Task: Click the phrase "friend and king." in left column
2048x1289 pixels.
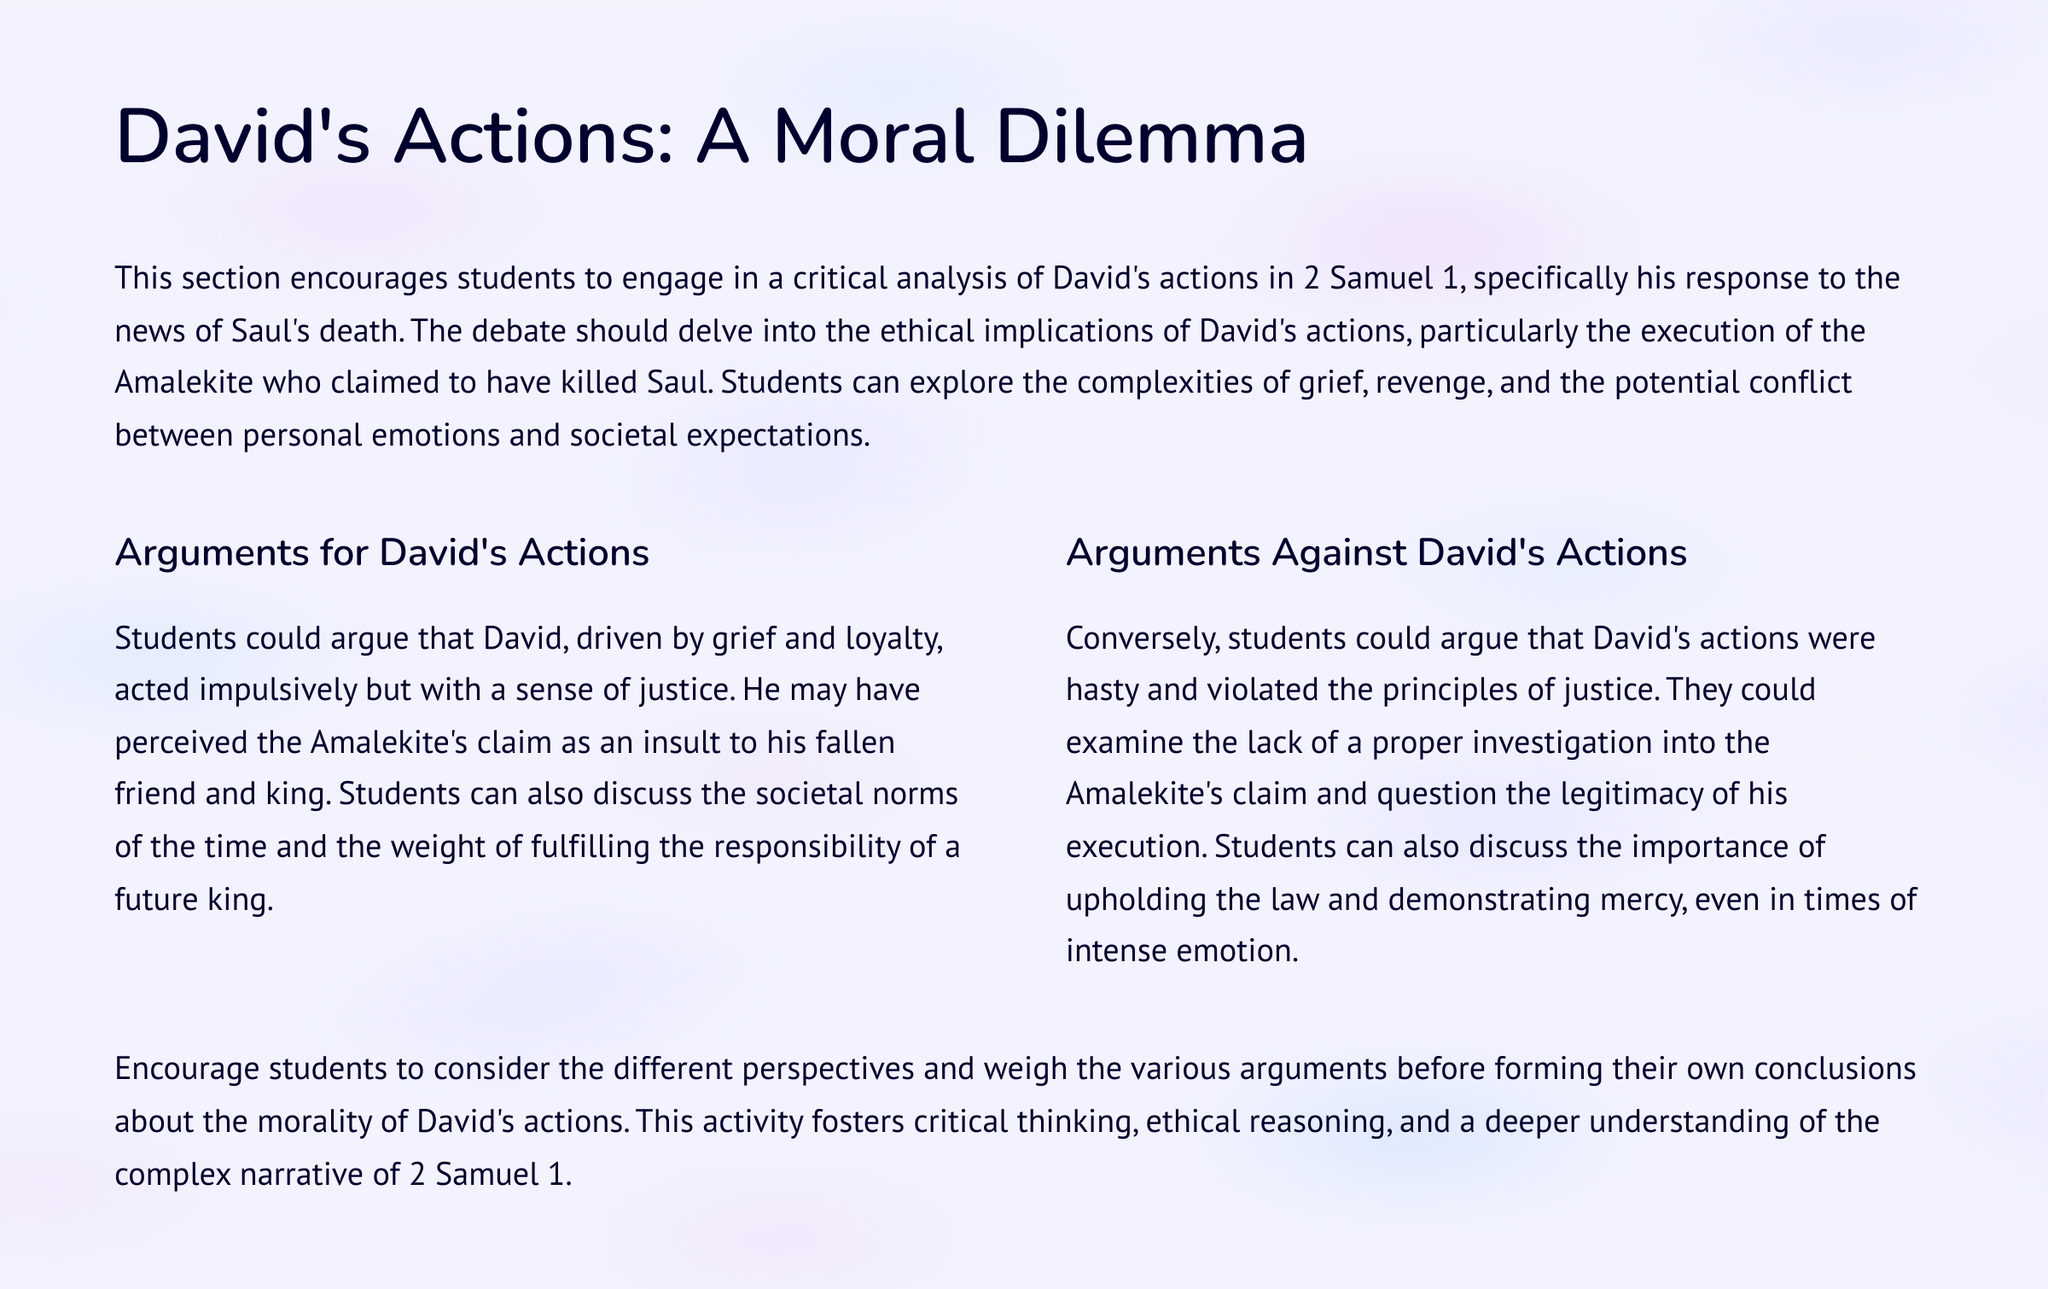Action: (223, 794)
